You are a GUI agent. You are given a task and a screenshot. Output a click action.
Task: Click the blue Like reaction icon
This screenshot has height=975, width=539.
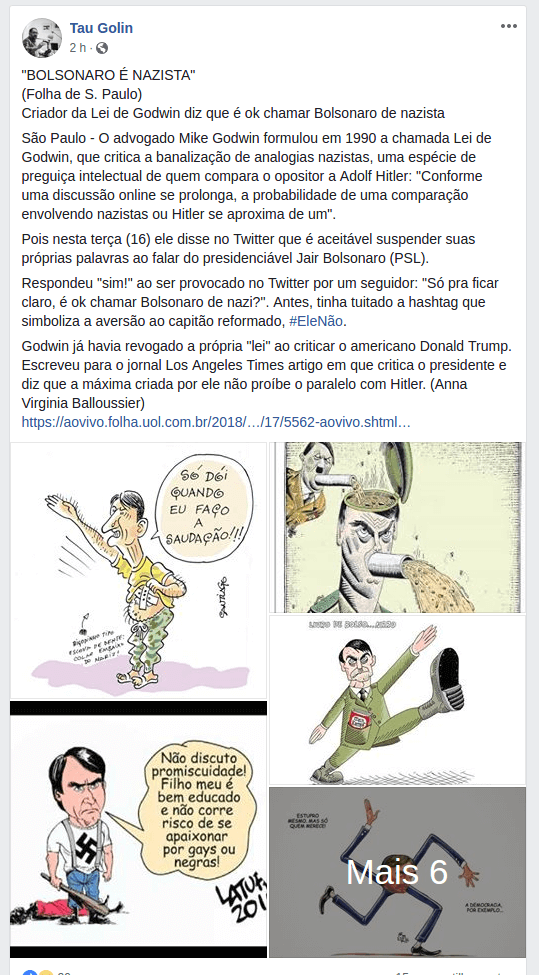tap(29, 973)
